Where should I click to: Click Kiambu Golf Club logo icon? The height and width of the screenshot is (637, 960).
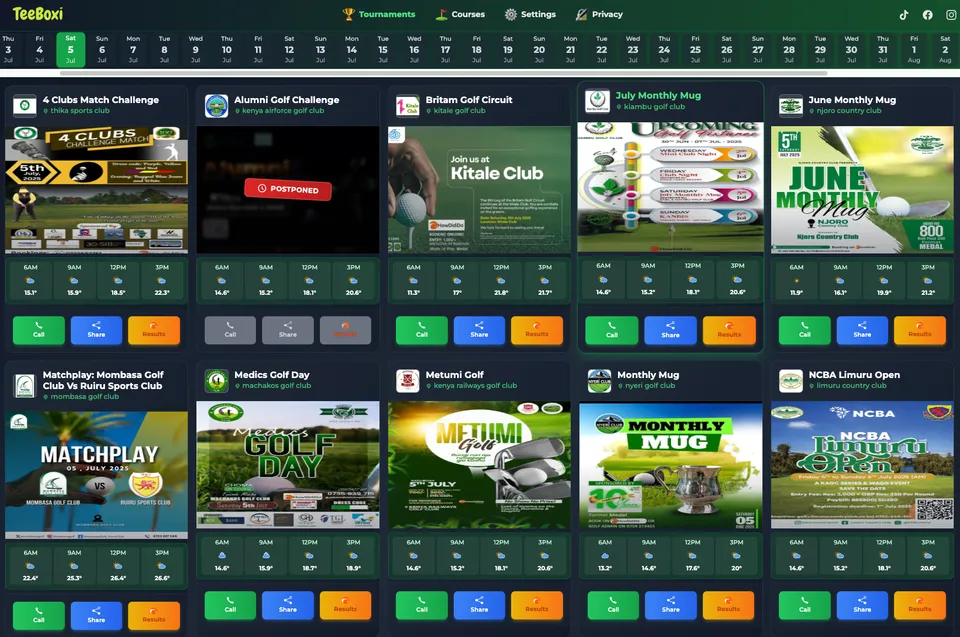tap(598, 101)
